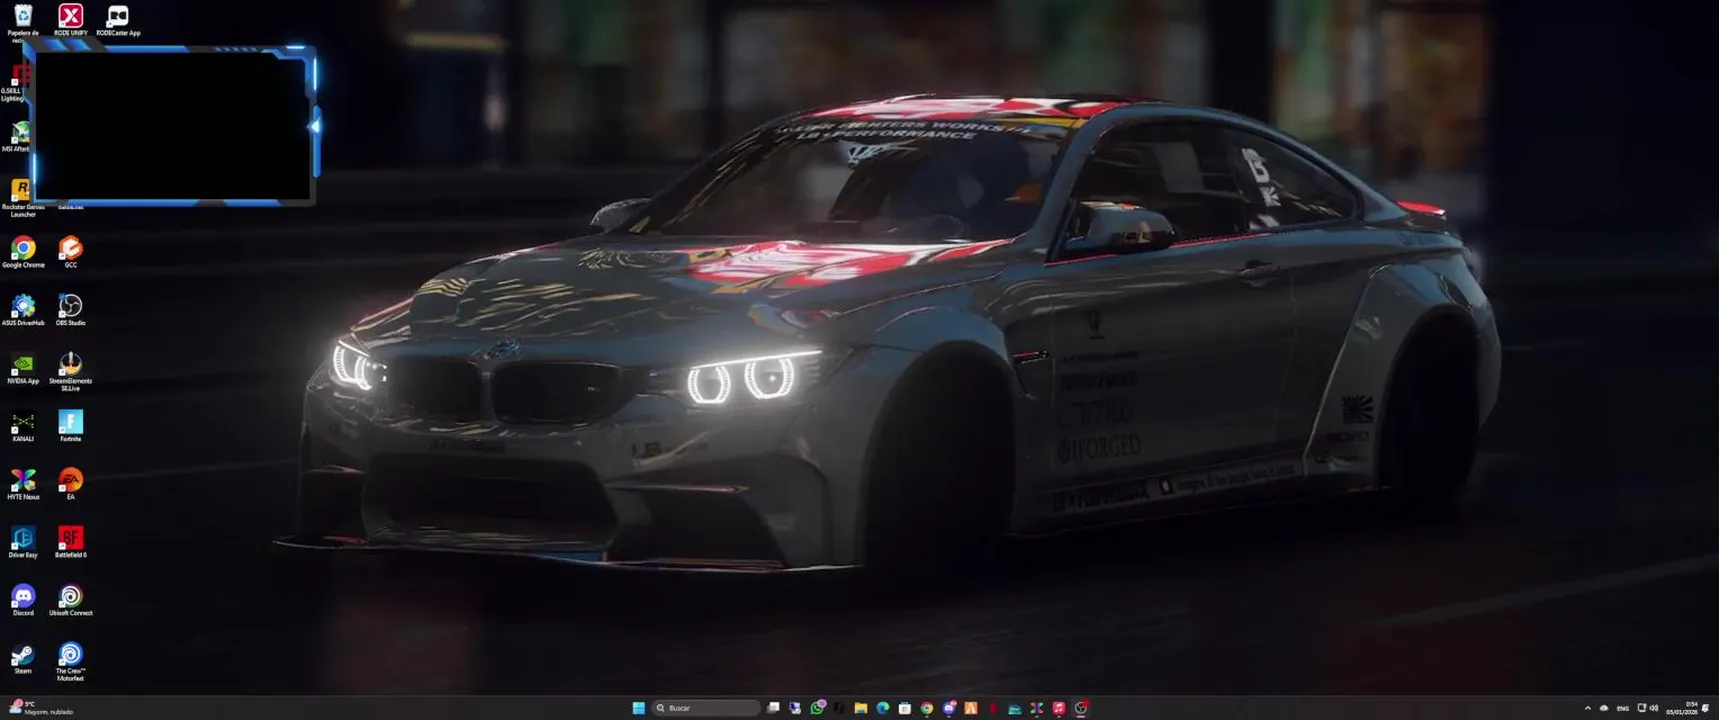Open the Google Chrome desktop shortcut
Screen dimensions: 1719x720
(x=23, y=252)
